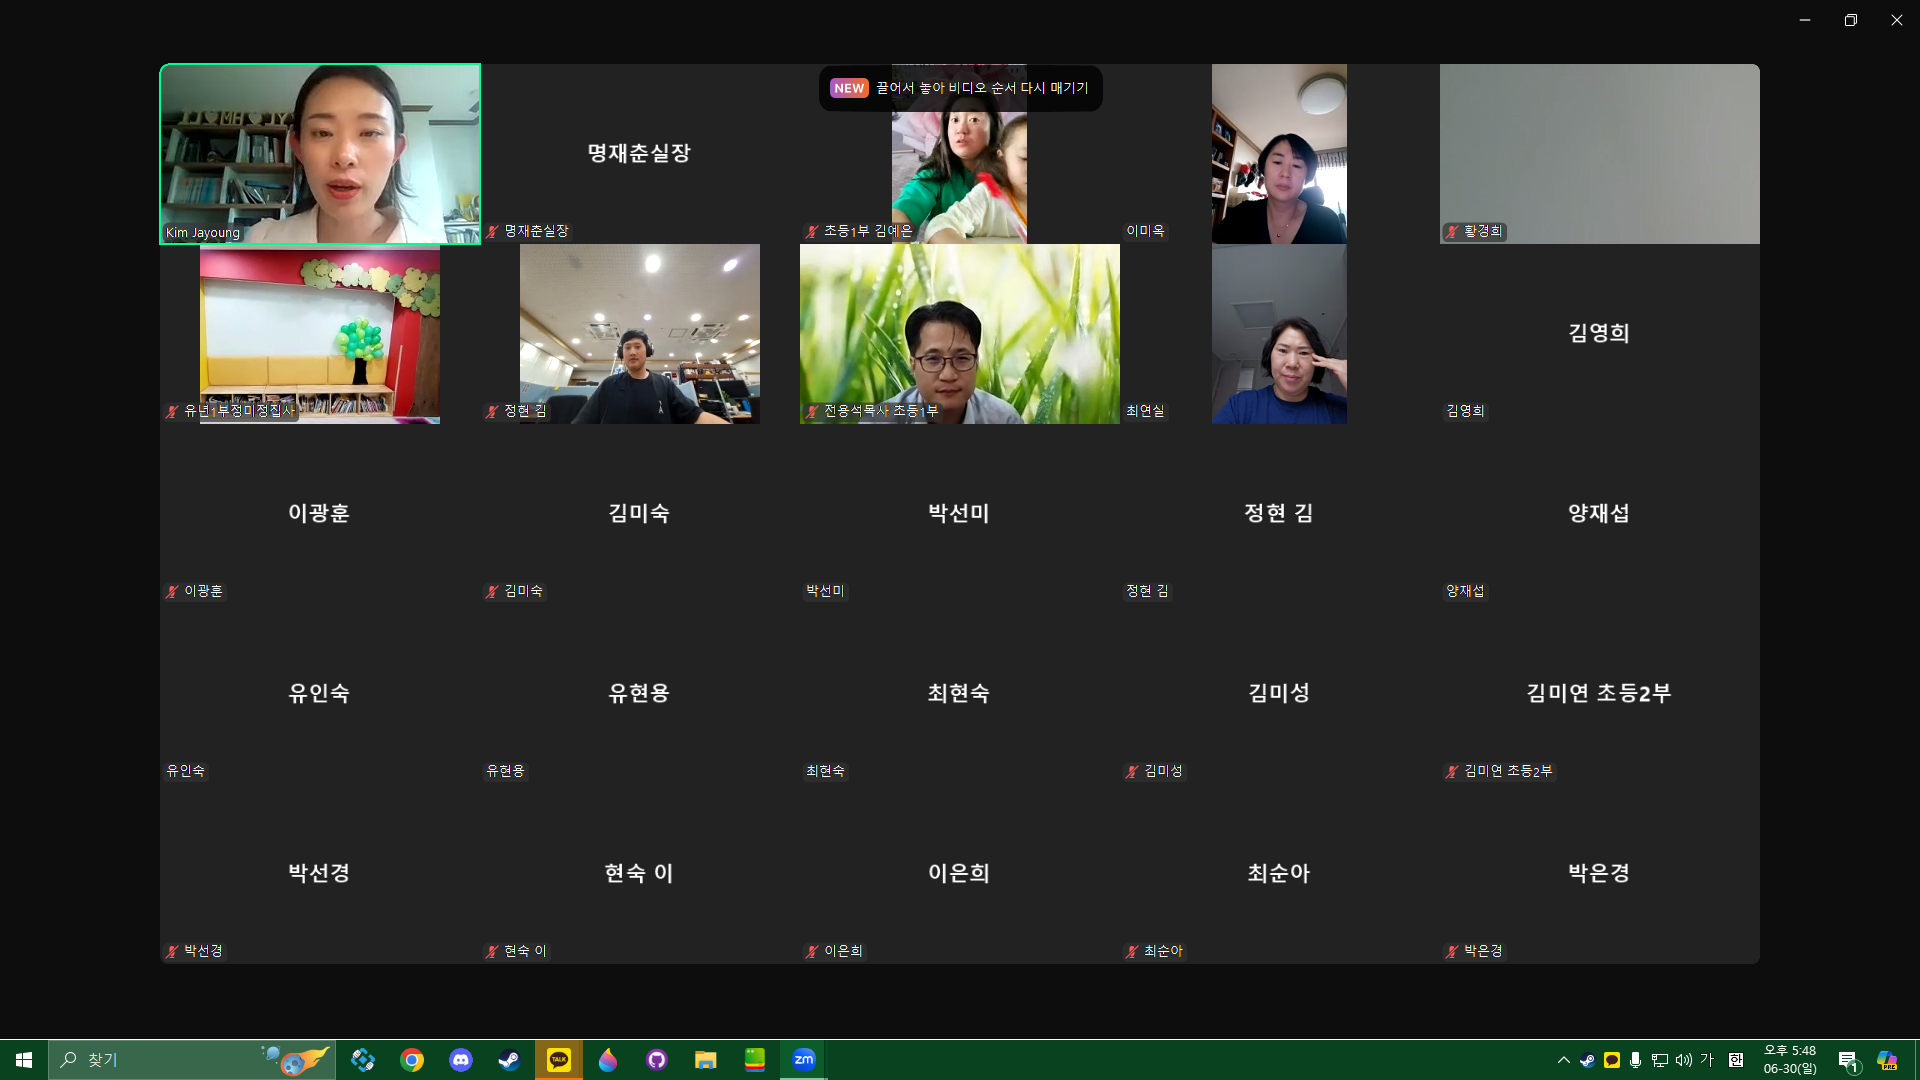Click the Zoom taskbar icon
Viewport: 1920px width, 1080px height.
click(804, 1060)
